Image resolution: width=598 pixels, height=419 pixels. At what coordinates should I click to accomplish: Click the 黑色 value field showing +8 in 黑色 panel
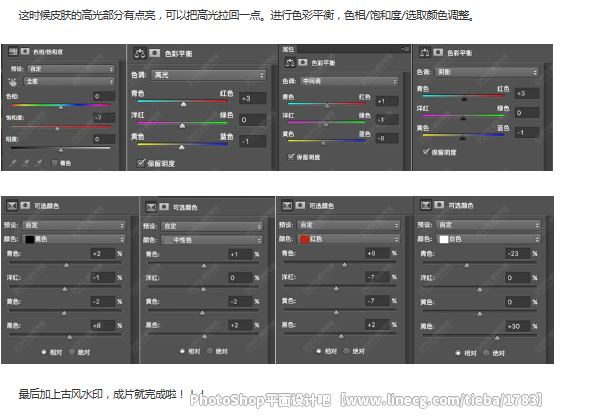click(103, 326)
